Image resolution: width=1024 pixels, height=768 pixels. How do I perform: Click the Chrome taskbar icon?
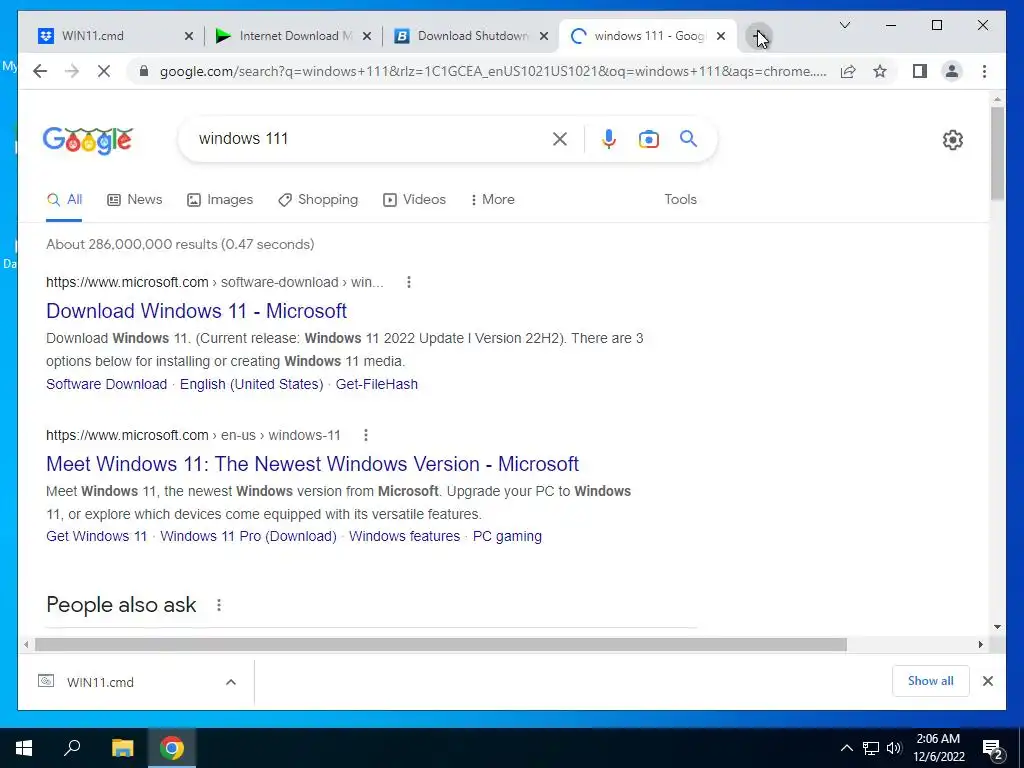(x=172, y=748)
